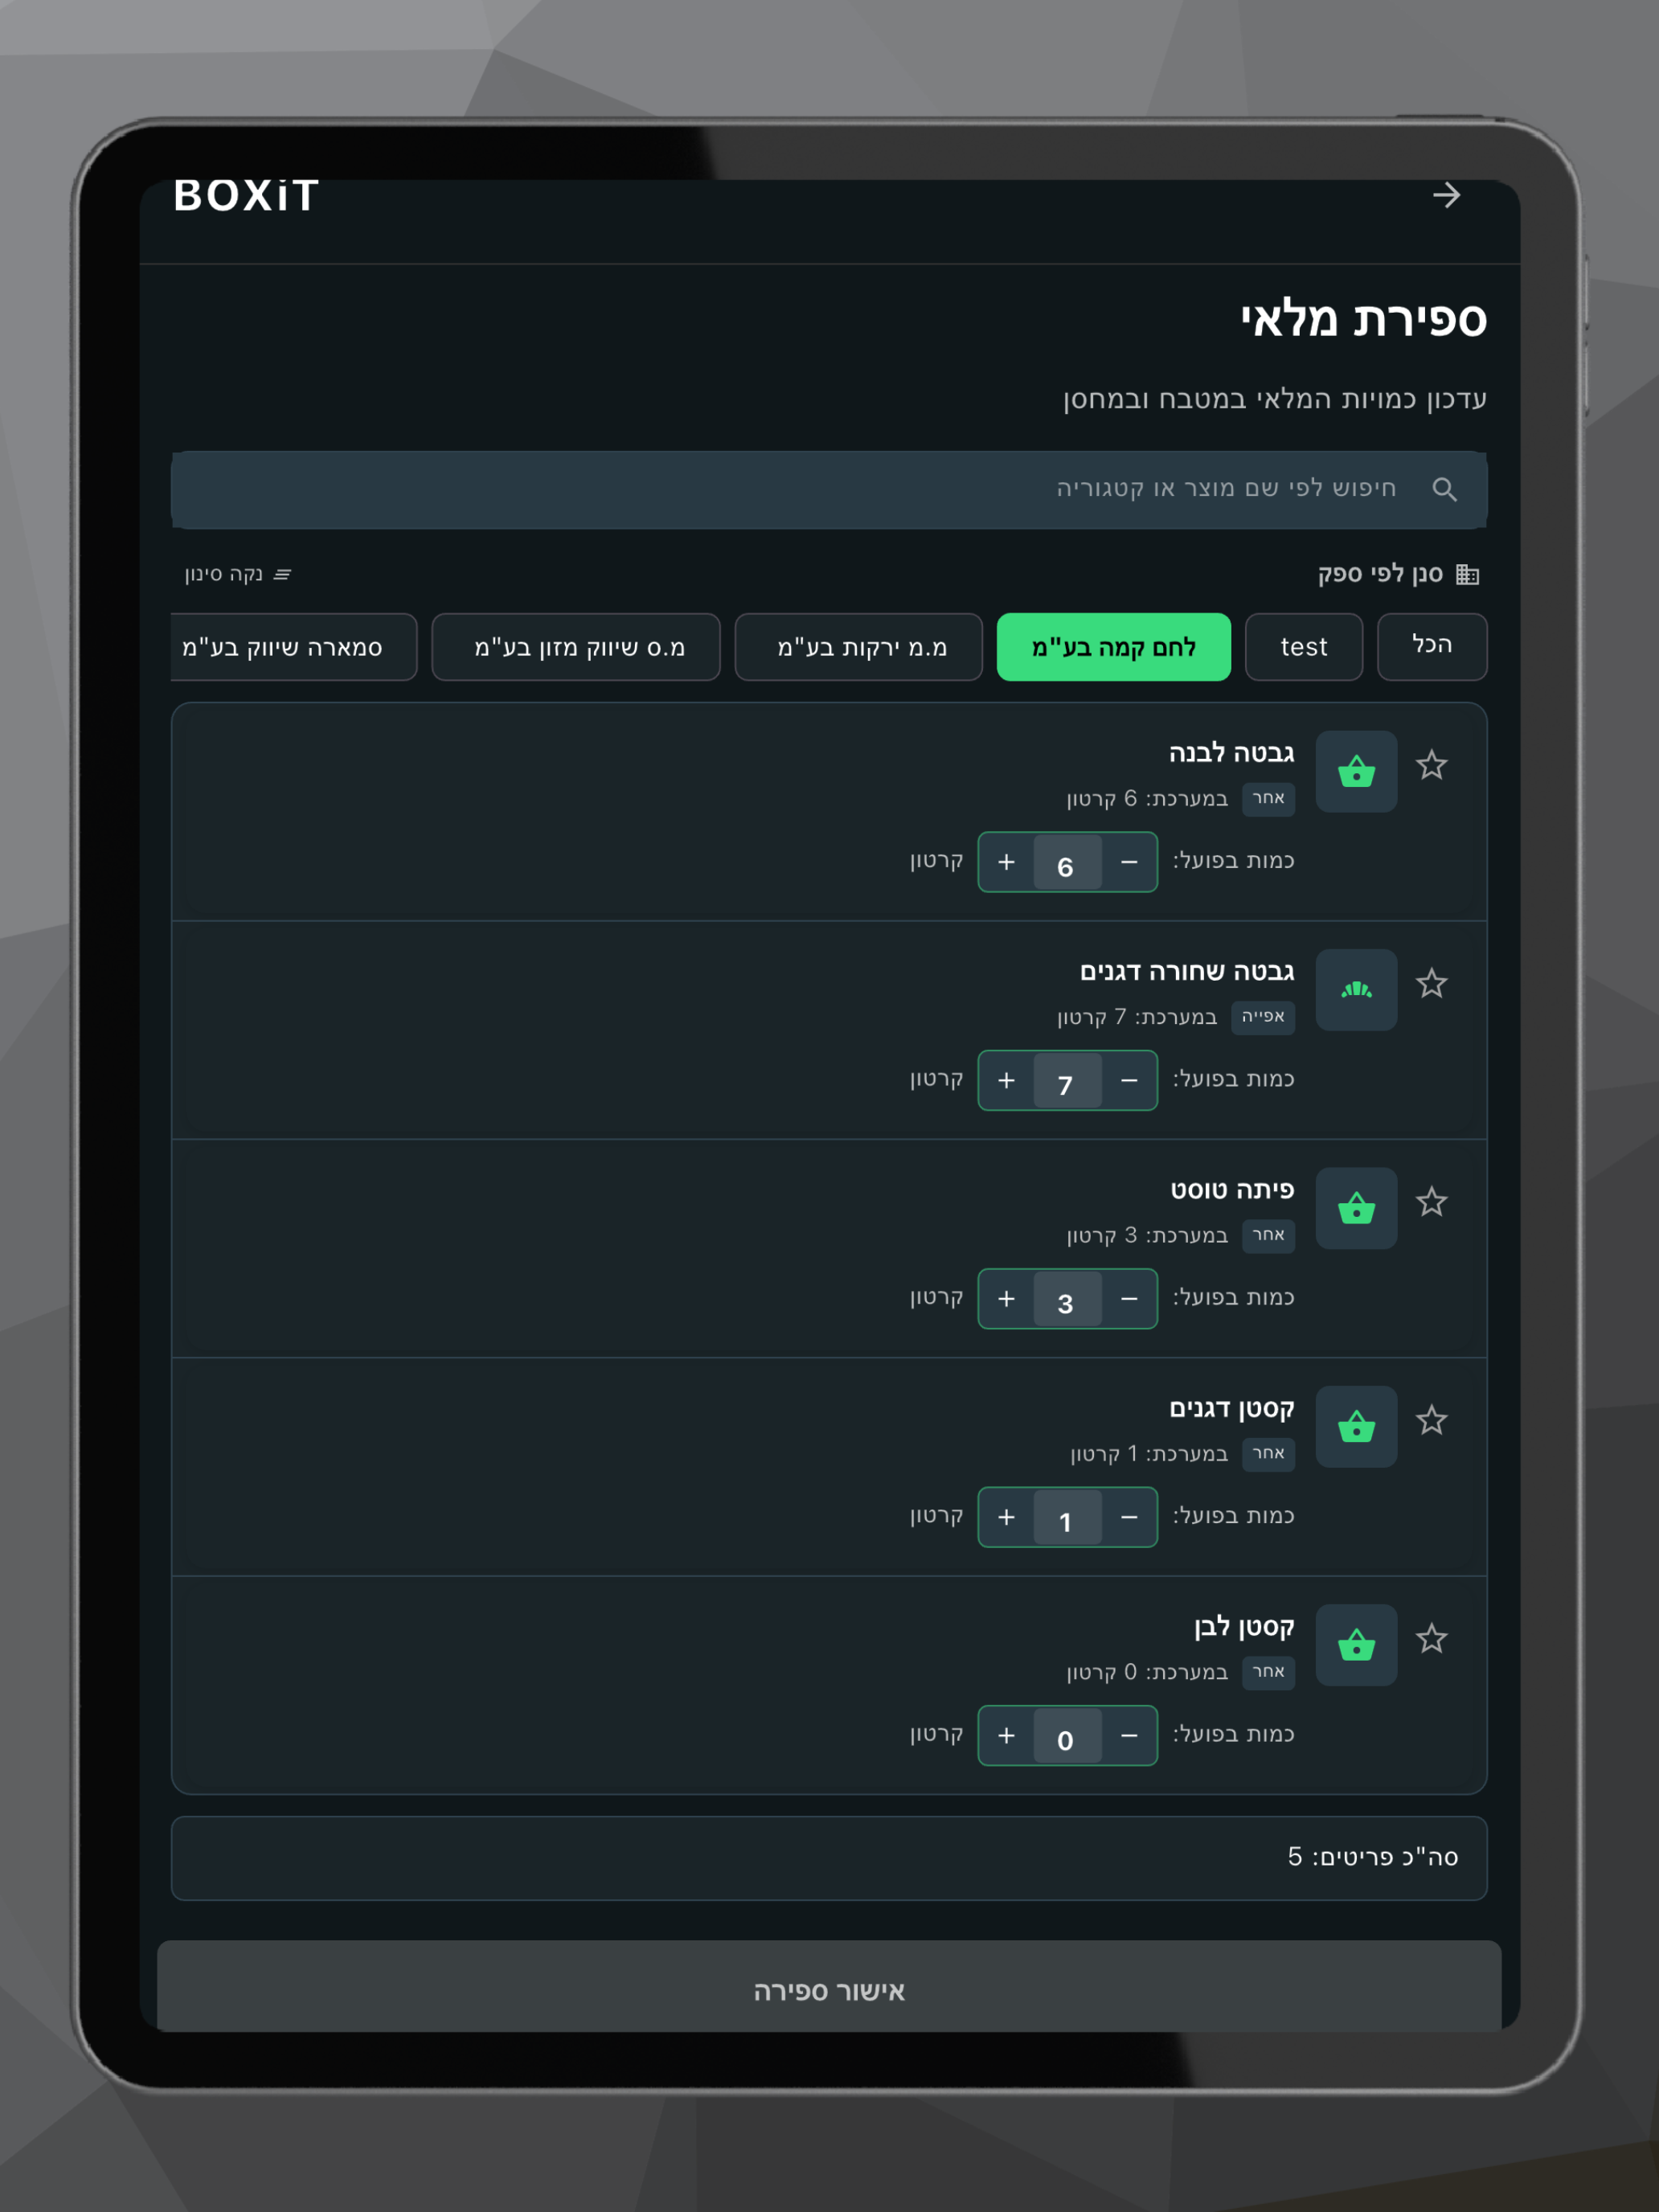Select the לחם קמה בע"מ tab
The image size is (1659, 2212).
point(1113,647)
